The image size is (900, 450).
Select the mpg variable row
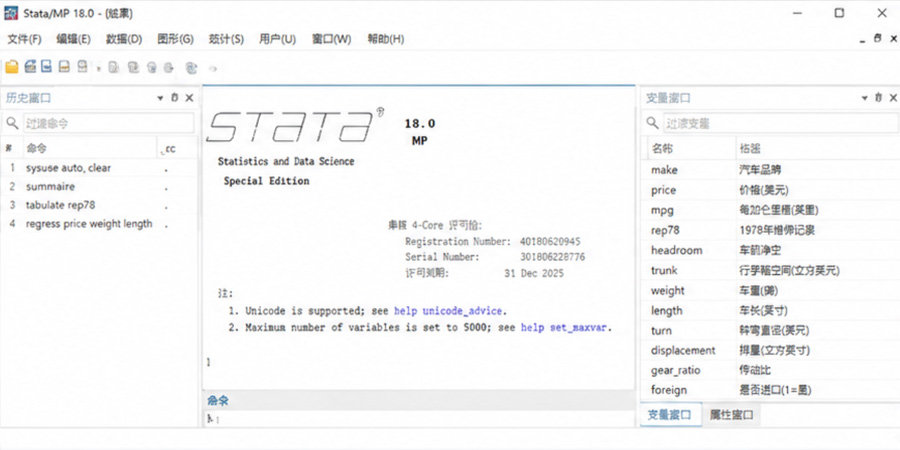coord(771,210)
